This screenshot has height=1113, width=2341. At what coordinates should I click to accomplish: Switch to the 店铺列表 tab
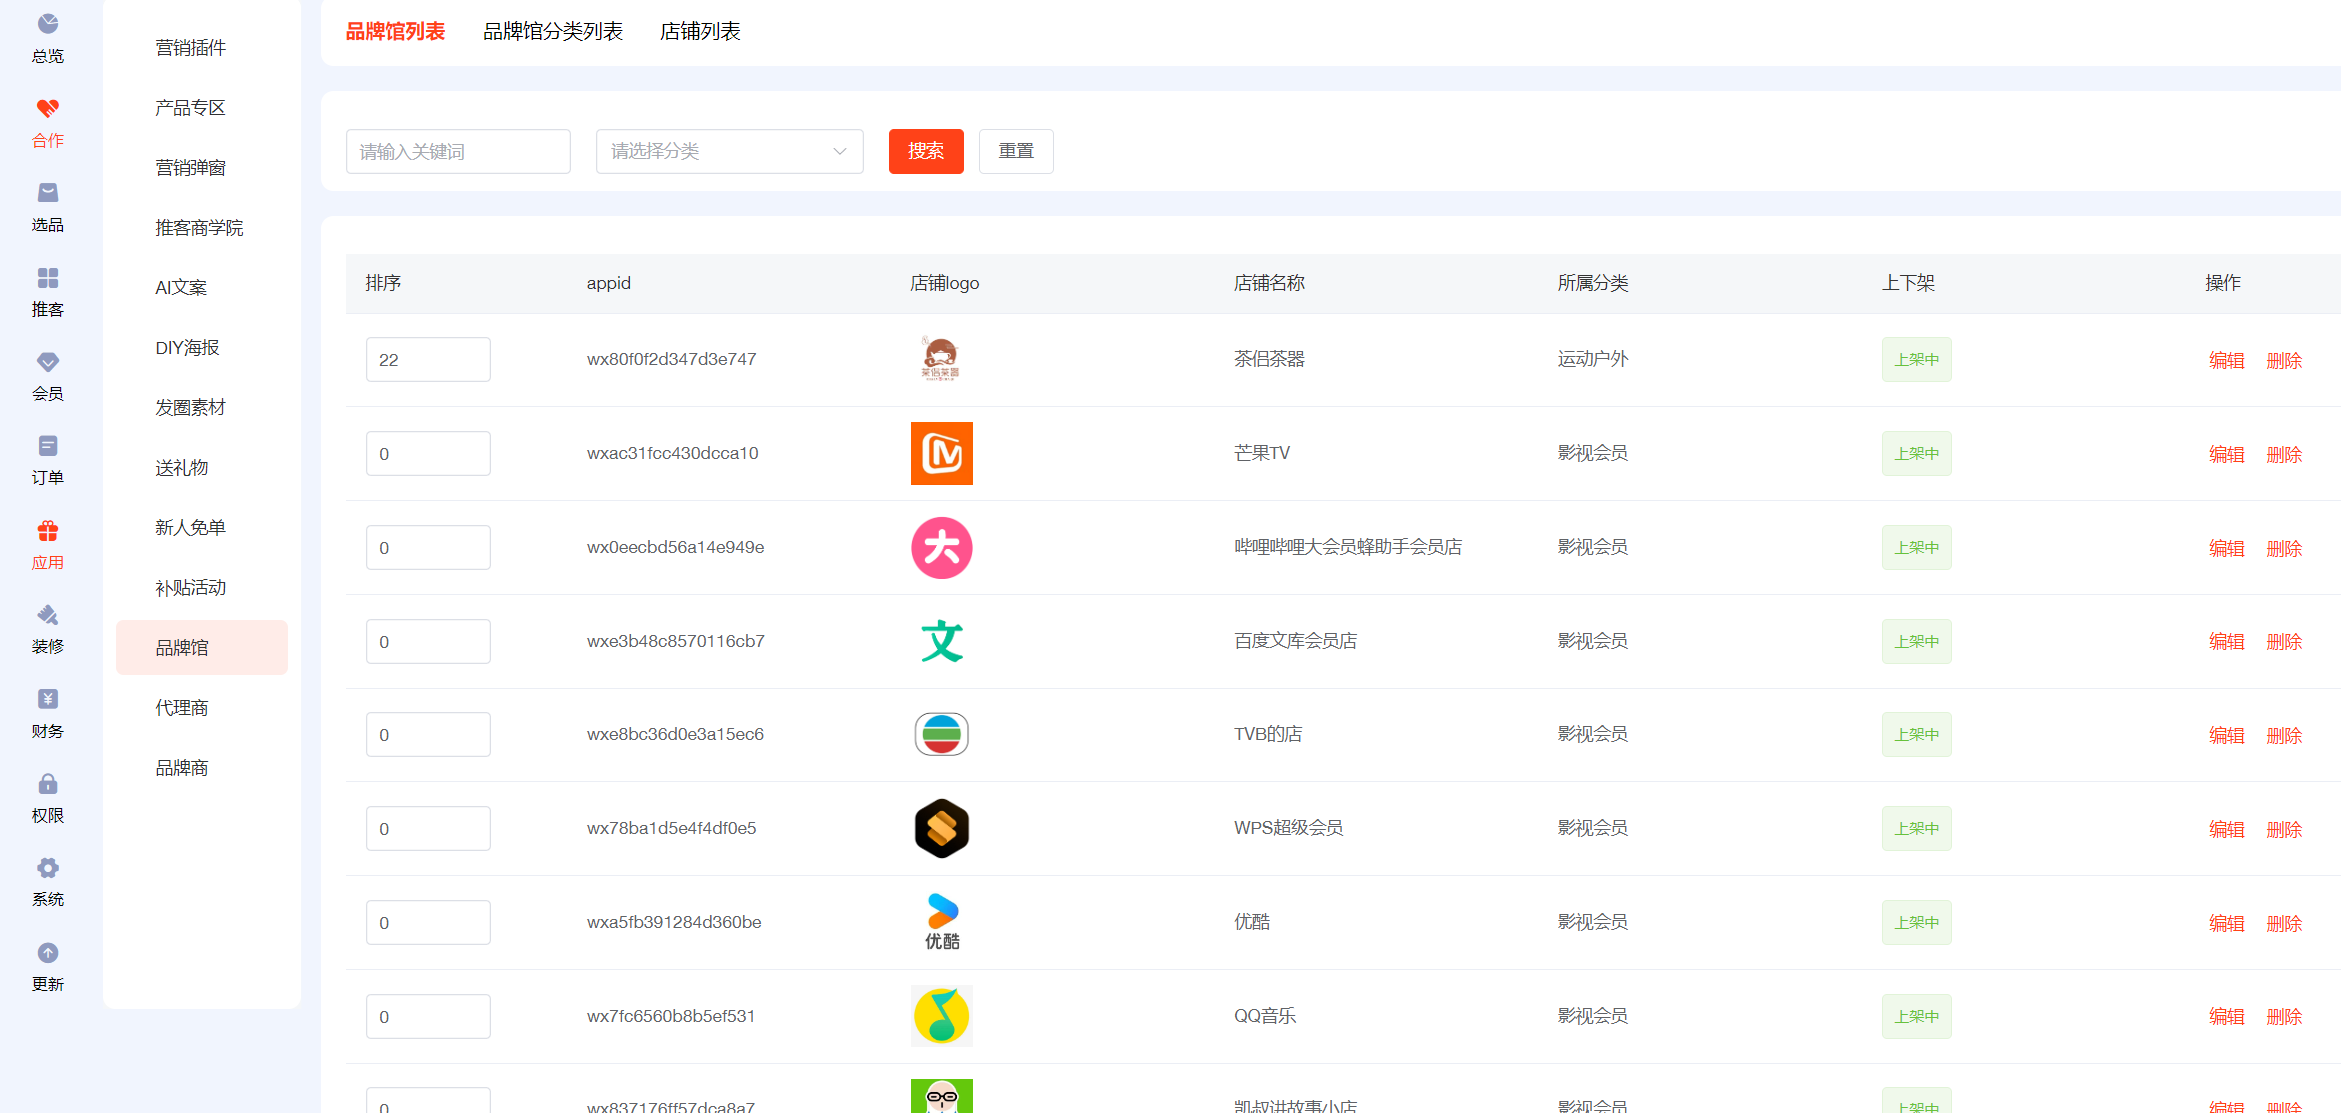pos(700,32)
